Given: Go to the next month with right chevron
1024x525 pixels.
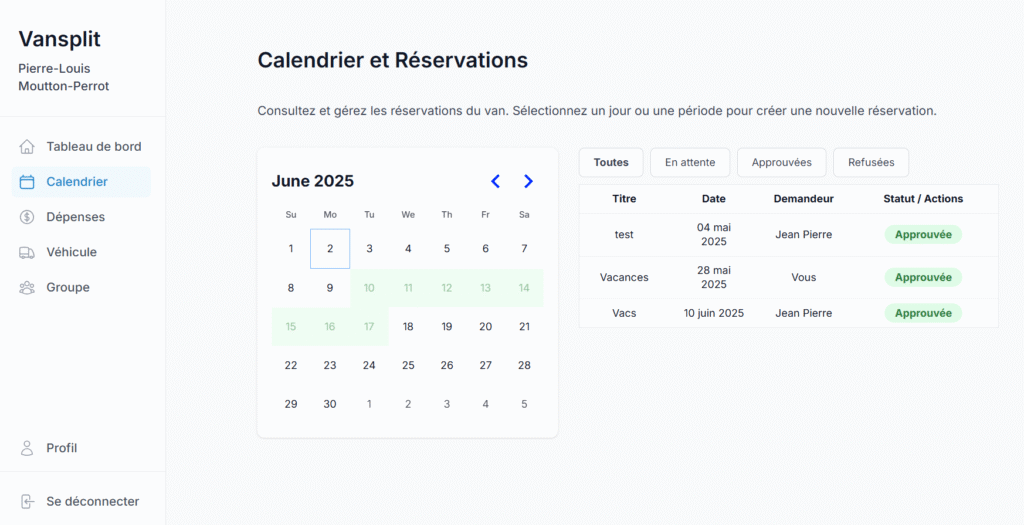Looking at the screenshot, I should pos(528,181).
